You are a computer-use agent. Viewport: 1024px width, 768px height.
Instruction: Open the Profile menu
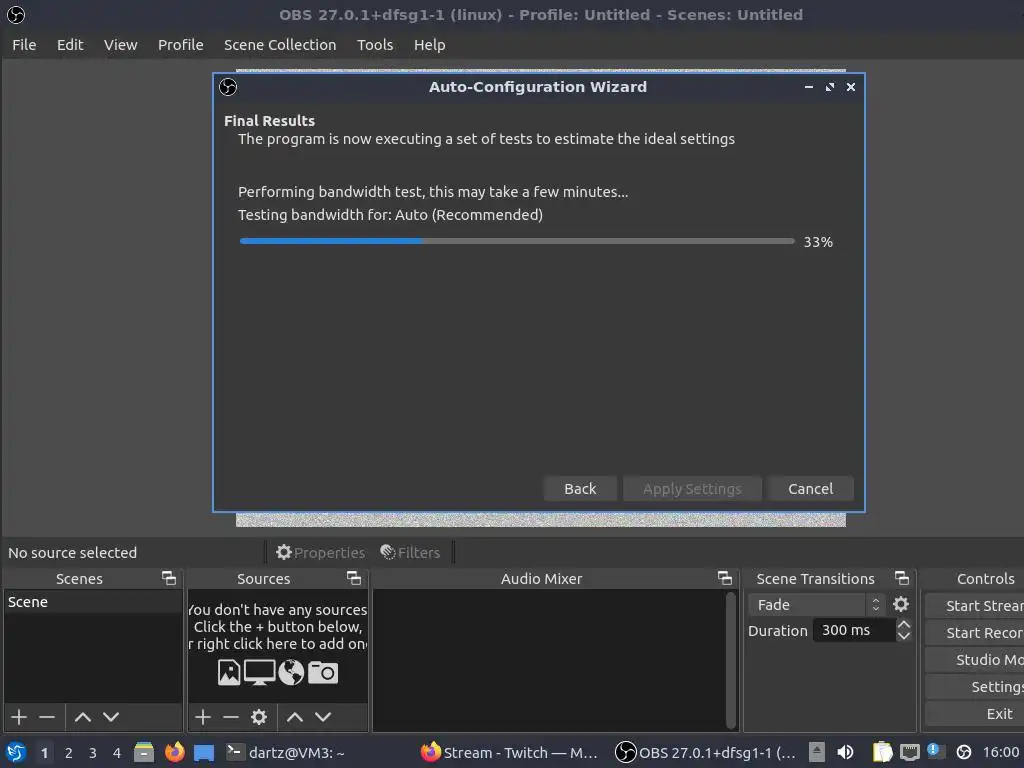pos(181,45)
